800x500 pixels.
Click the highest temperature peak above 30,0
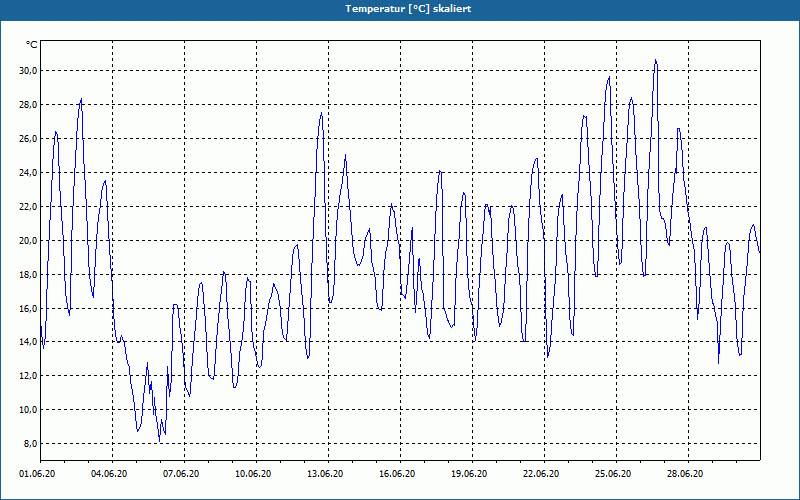(656, 61)
